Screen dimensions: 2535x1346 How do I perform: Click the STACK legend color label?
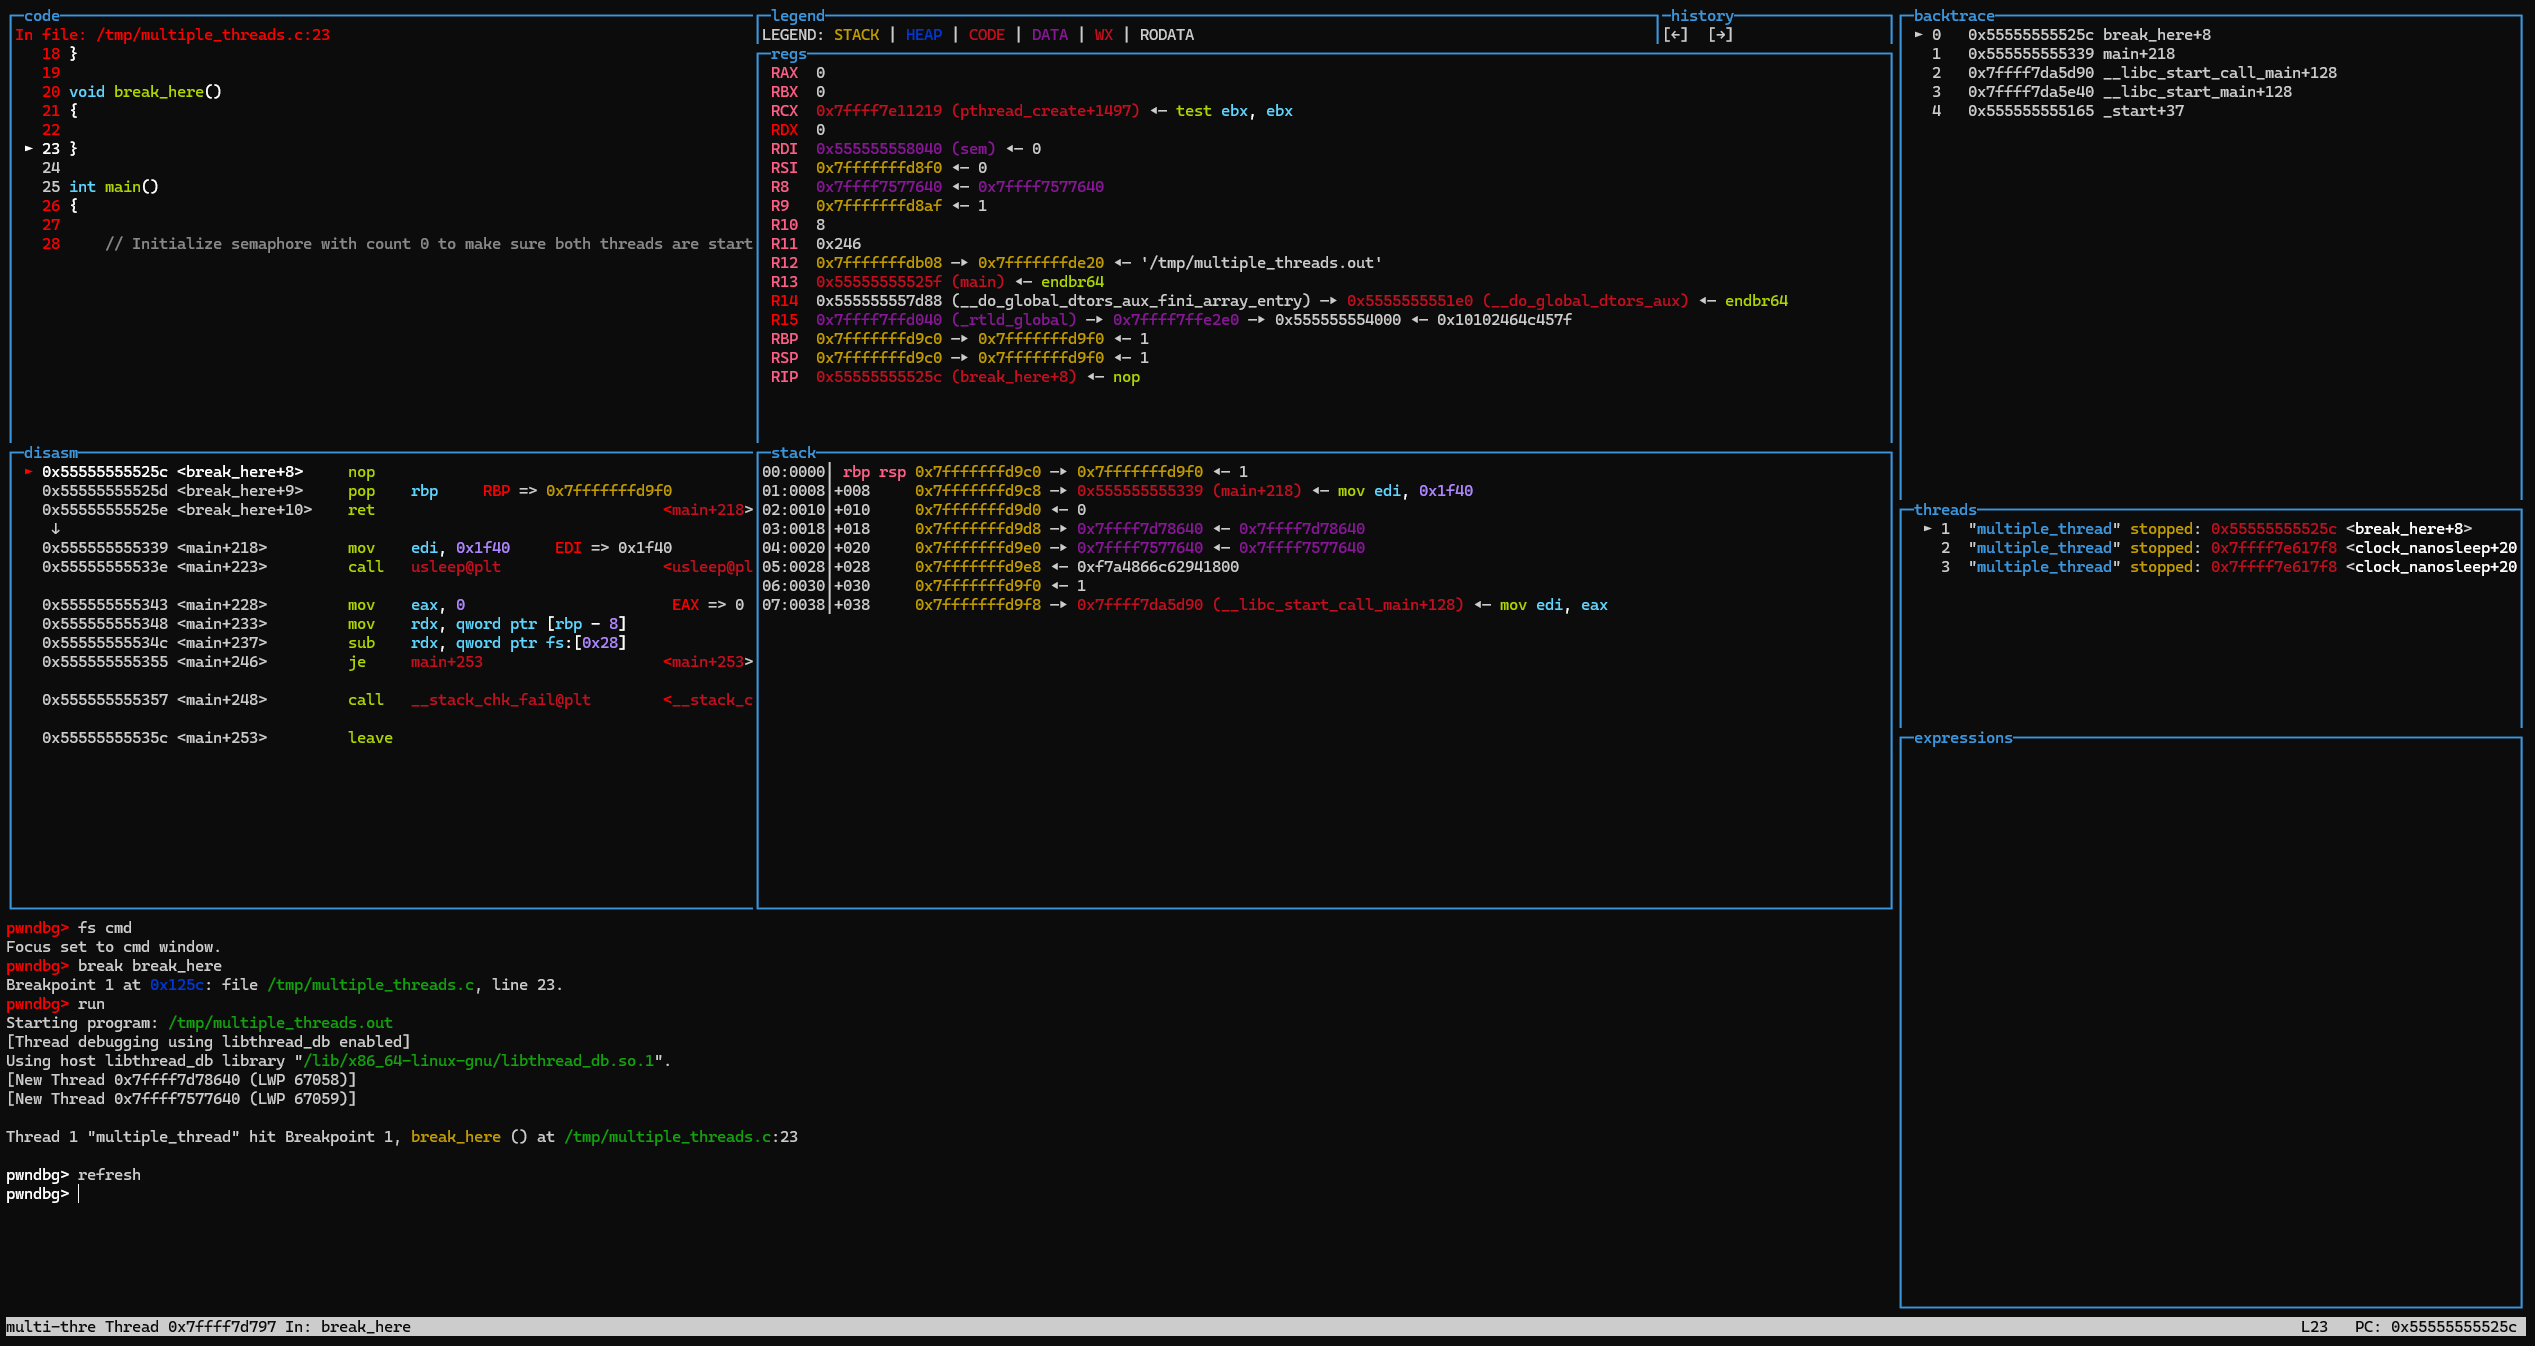[856, 35]
